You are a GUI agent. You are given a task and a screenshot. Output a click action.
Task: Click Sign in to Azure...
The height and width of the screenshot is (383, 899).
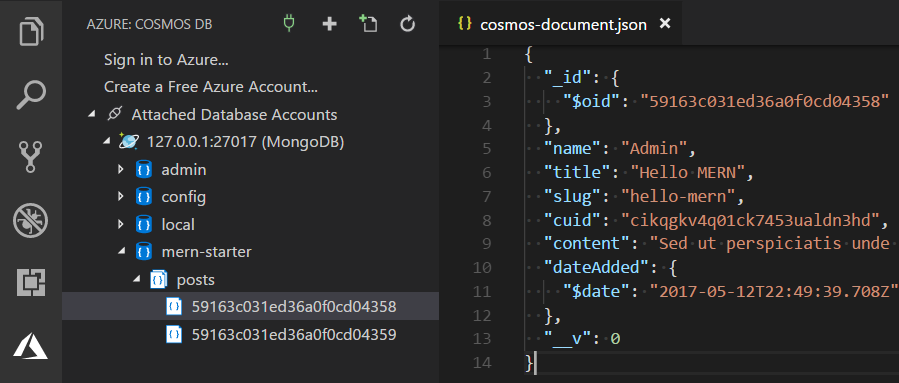coord(166,60)
